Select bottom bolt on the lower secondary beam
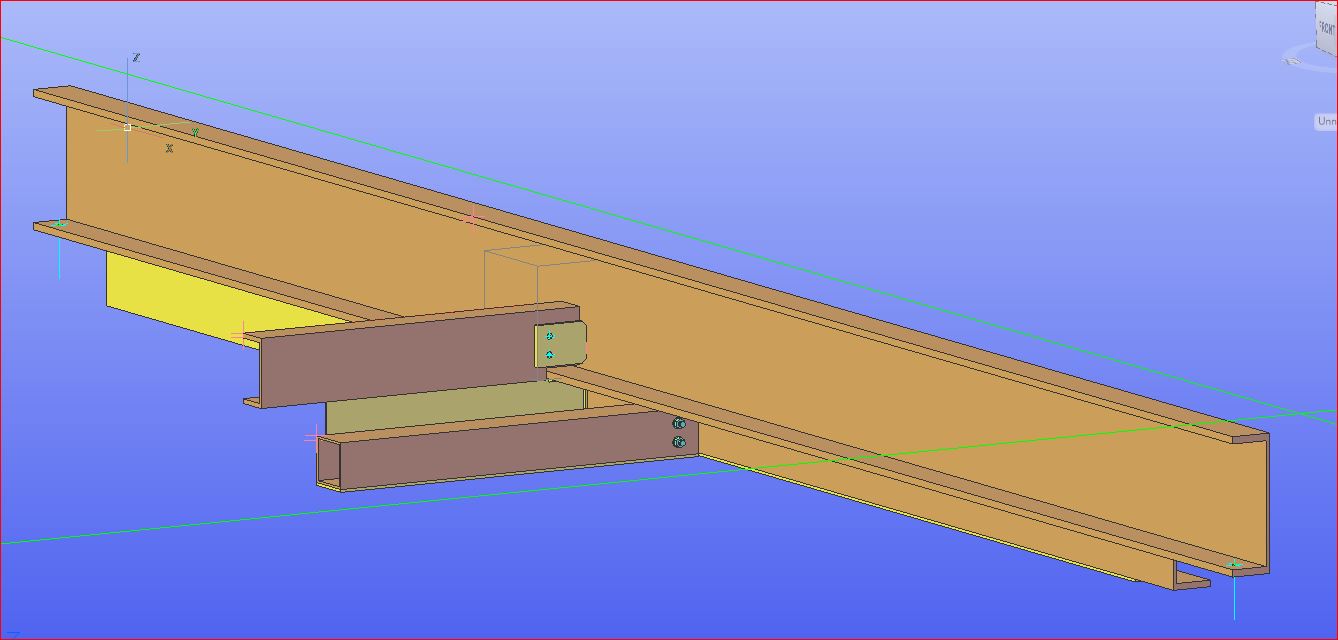Viewport: 1338px width, 640px height. [679, 442]
